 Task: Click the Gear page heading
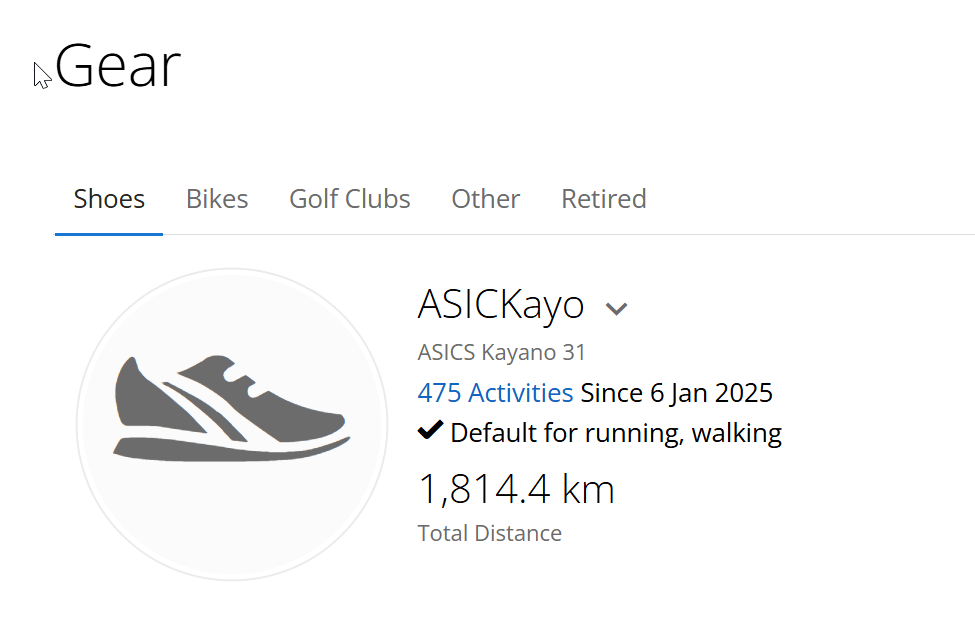click(117, 67)
